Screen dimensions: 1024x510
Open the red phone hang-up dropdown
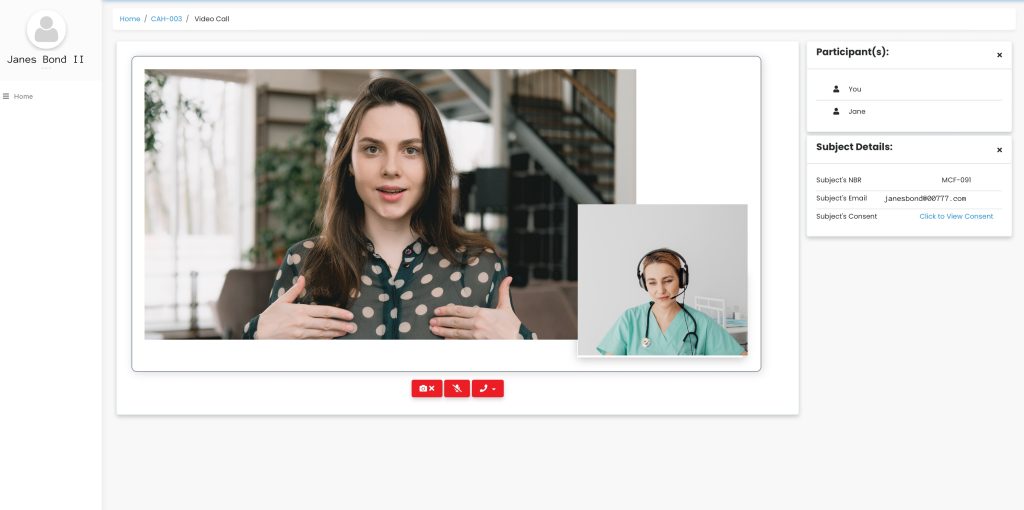tap(487, 388)
